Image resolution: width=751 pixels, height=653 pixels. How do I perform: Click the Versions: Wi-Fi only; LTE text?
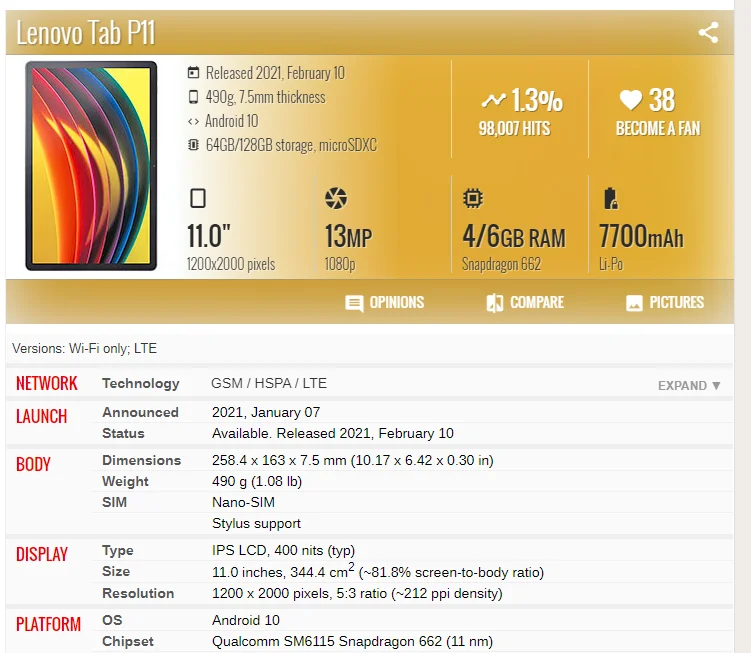(x=84, y=348)
